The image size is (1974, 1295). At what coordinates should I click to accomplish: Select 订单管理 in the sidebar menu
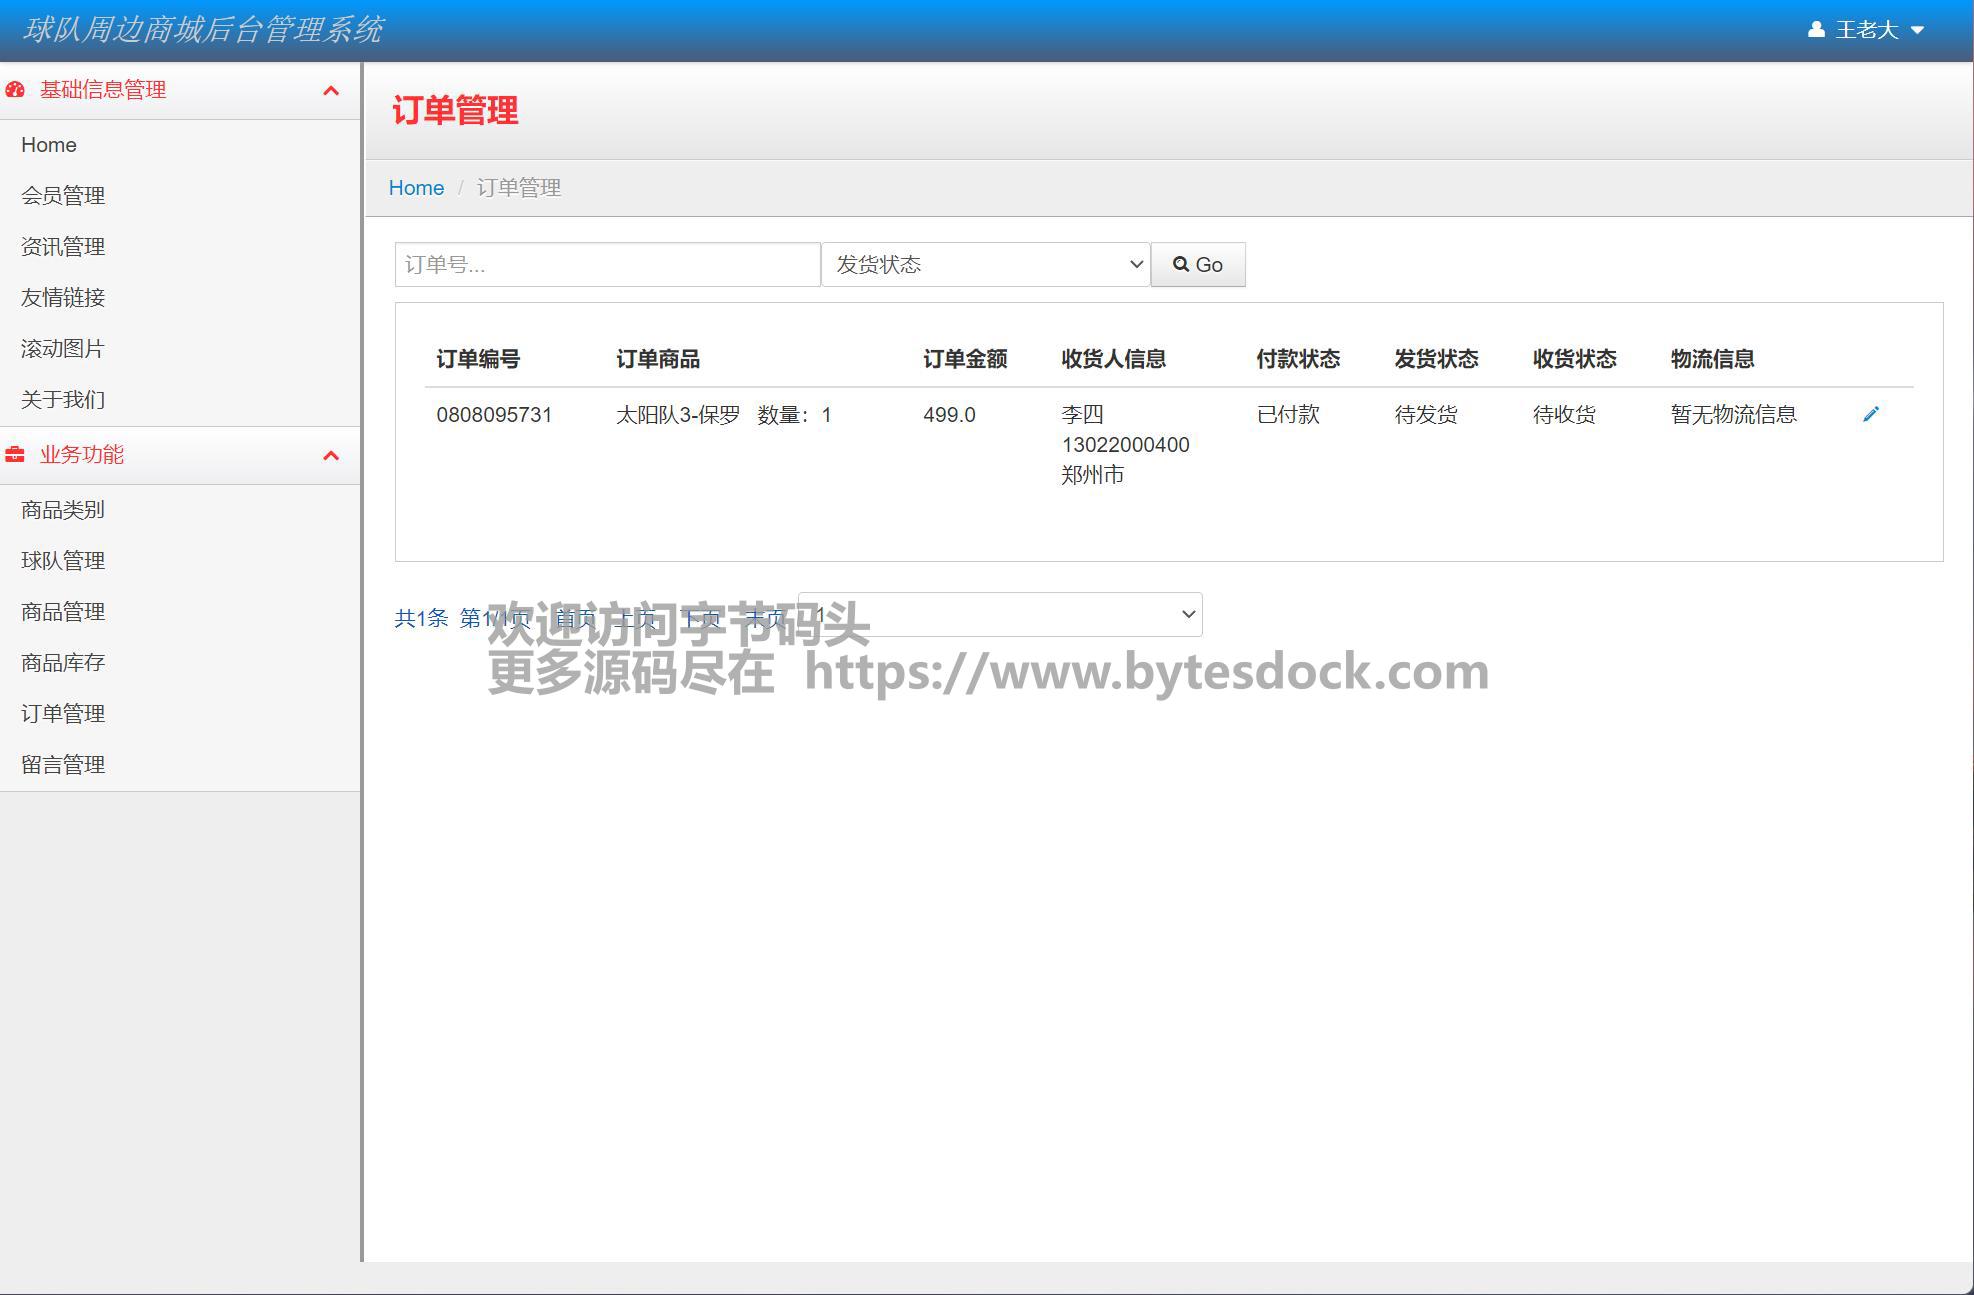pos(63,714)
